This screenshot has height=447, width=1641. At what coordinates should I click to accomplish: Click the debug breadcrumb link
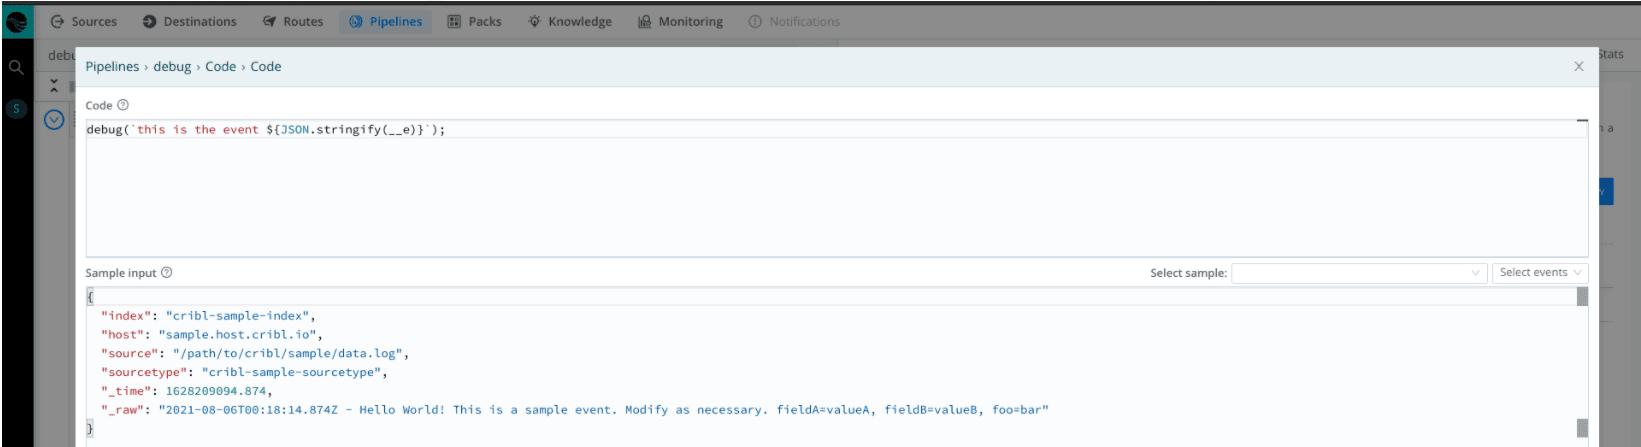[x=172, y=67]
